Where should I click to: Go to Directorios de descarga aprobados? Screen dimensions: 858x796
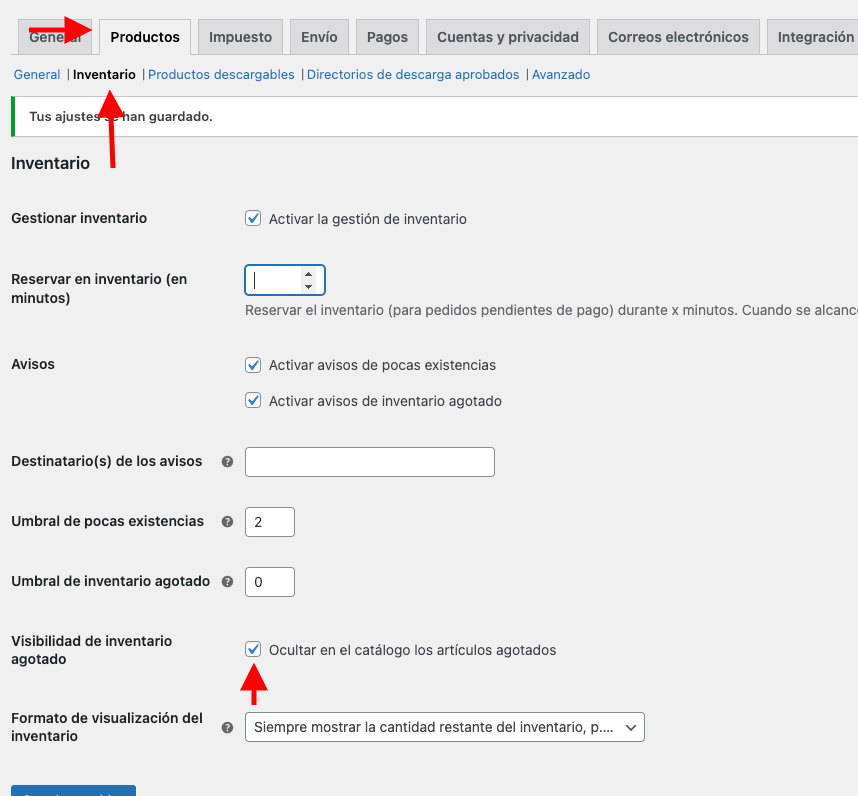(x=413, y=74)
